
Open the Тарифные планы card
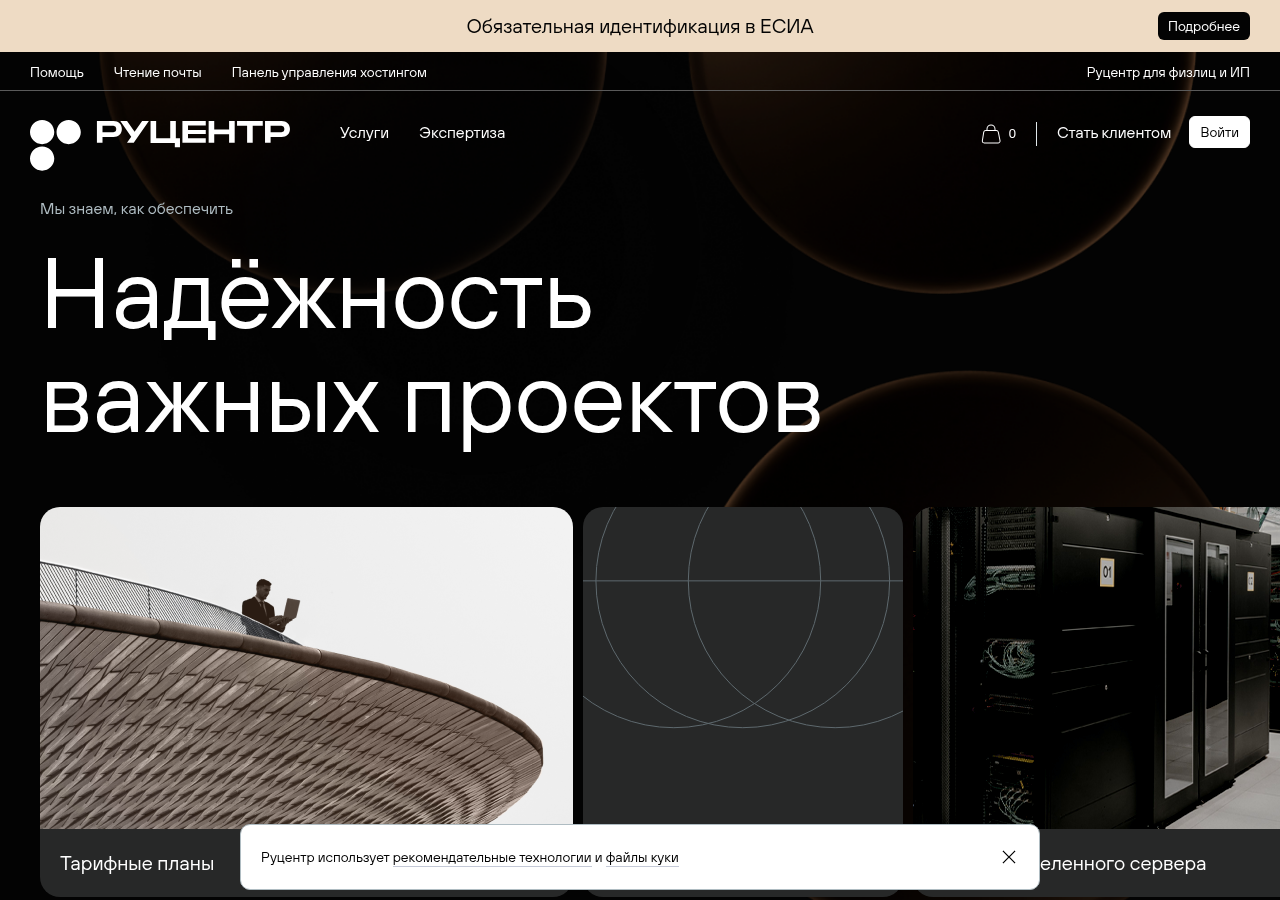tap(306, 702)
